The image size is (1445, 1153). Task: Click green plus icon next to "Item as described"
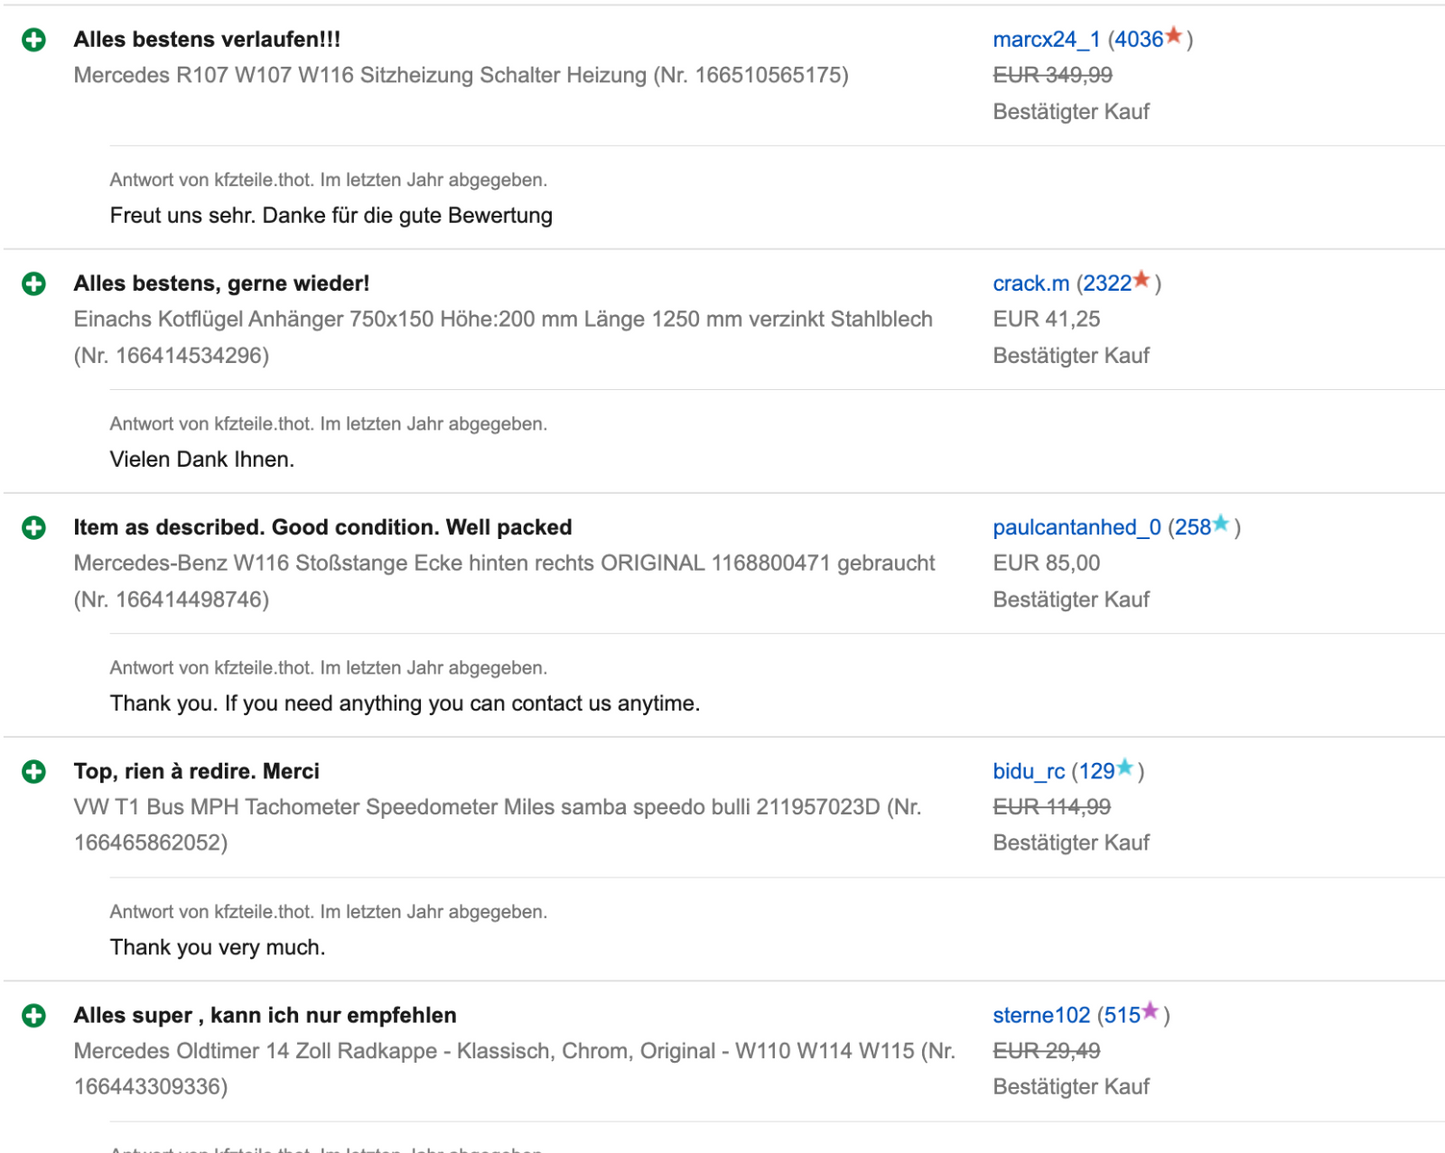pos(34,528)
